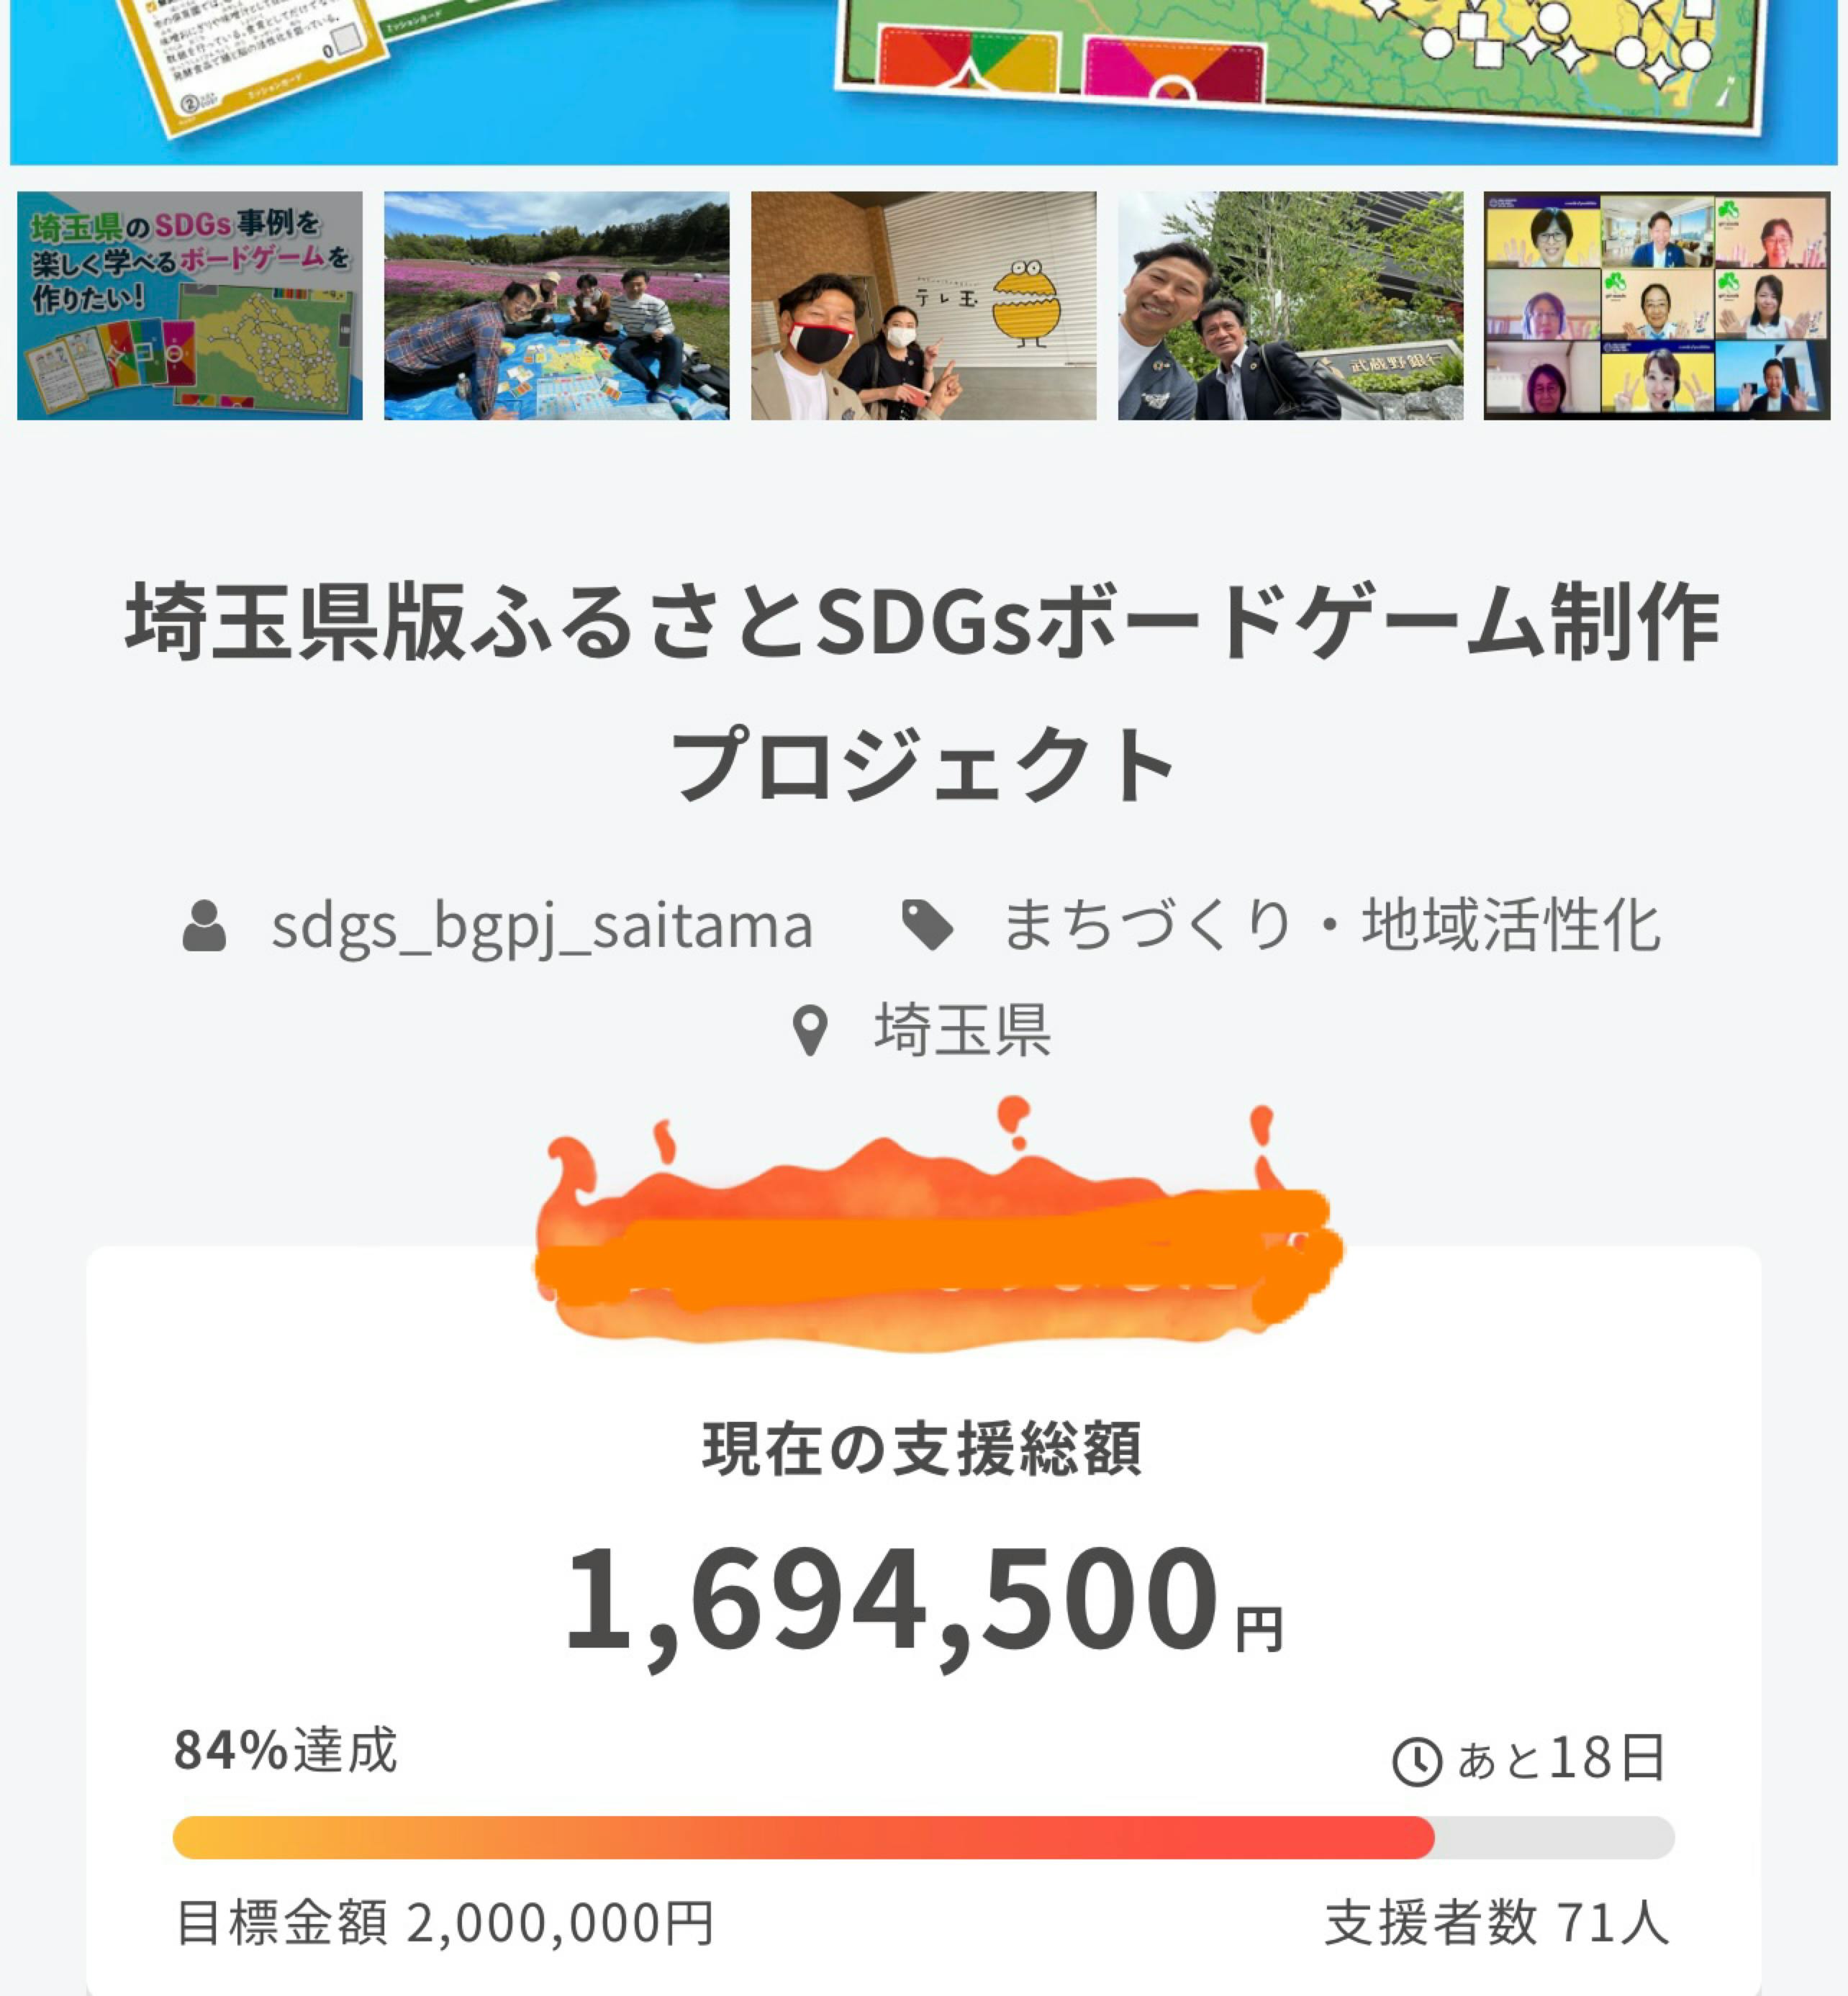Click the category tag icon
Image resolution: width=1848 pixels, height=1996 pixels.
[x=927, y=925]
